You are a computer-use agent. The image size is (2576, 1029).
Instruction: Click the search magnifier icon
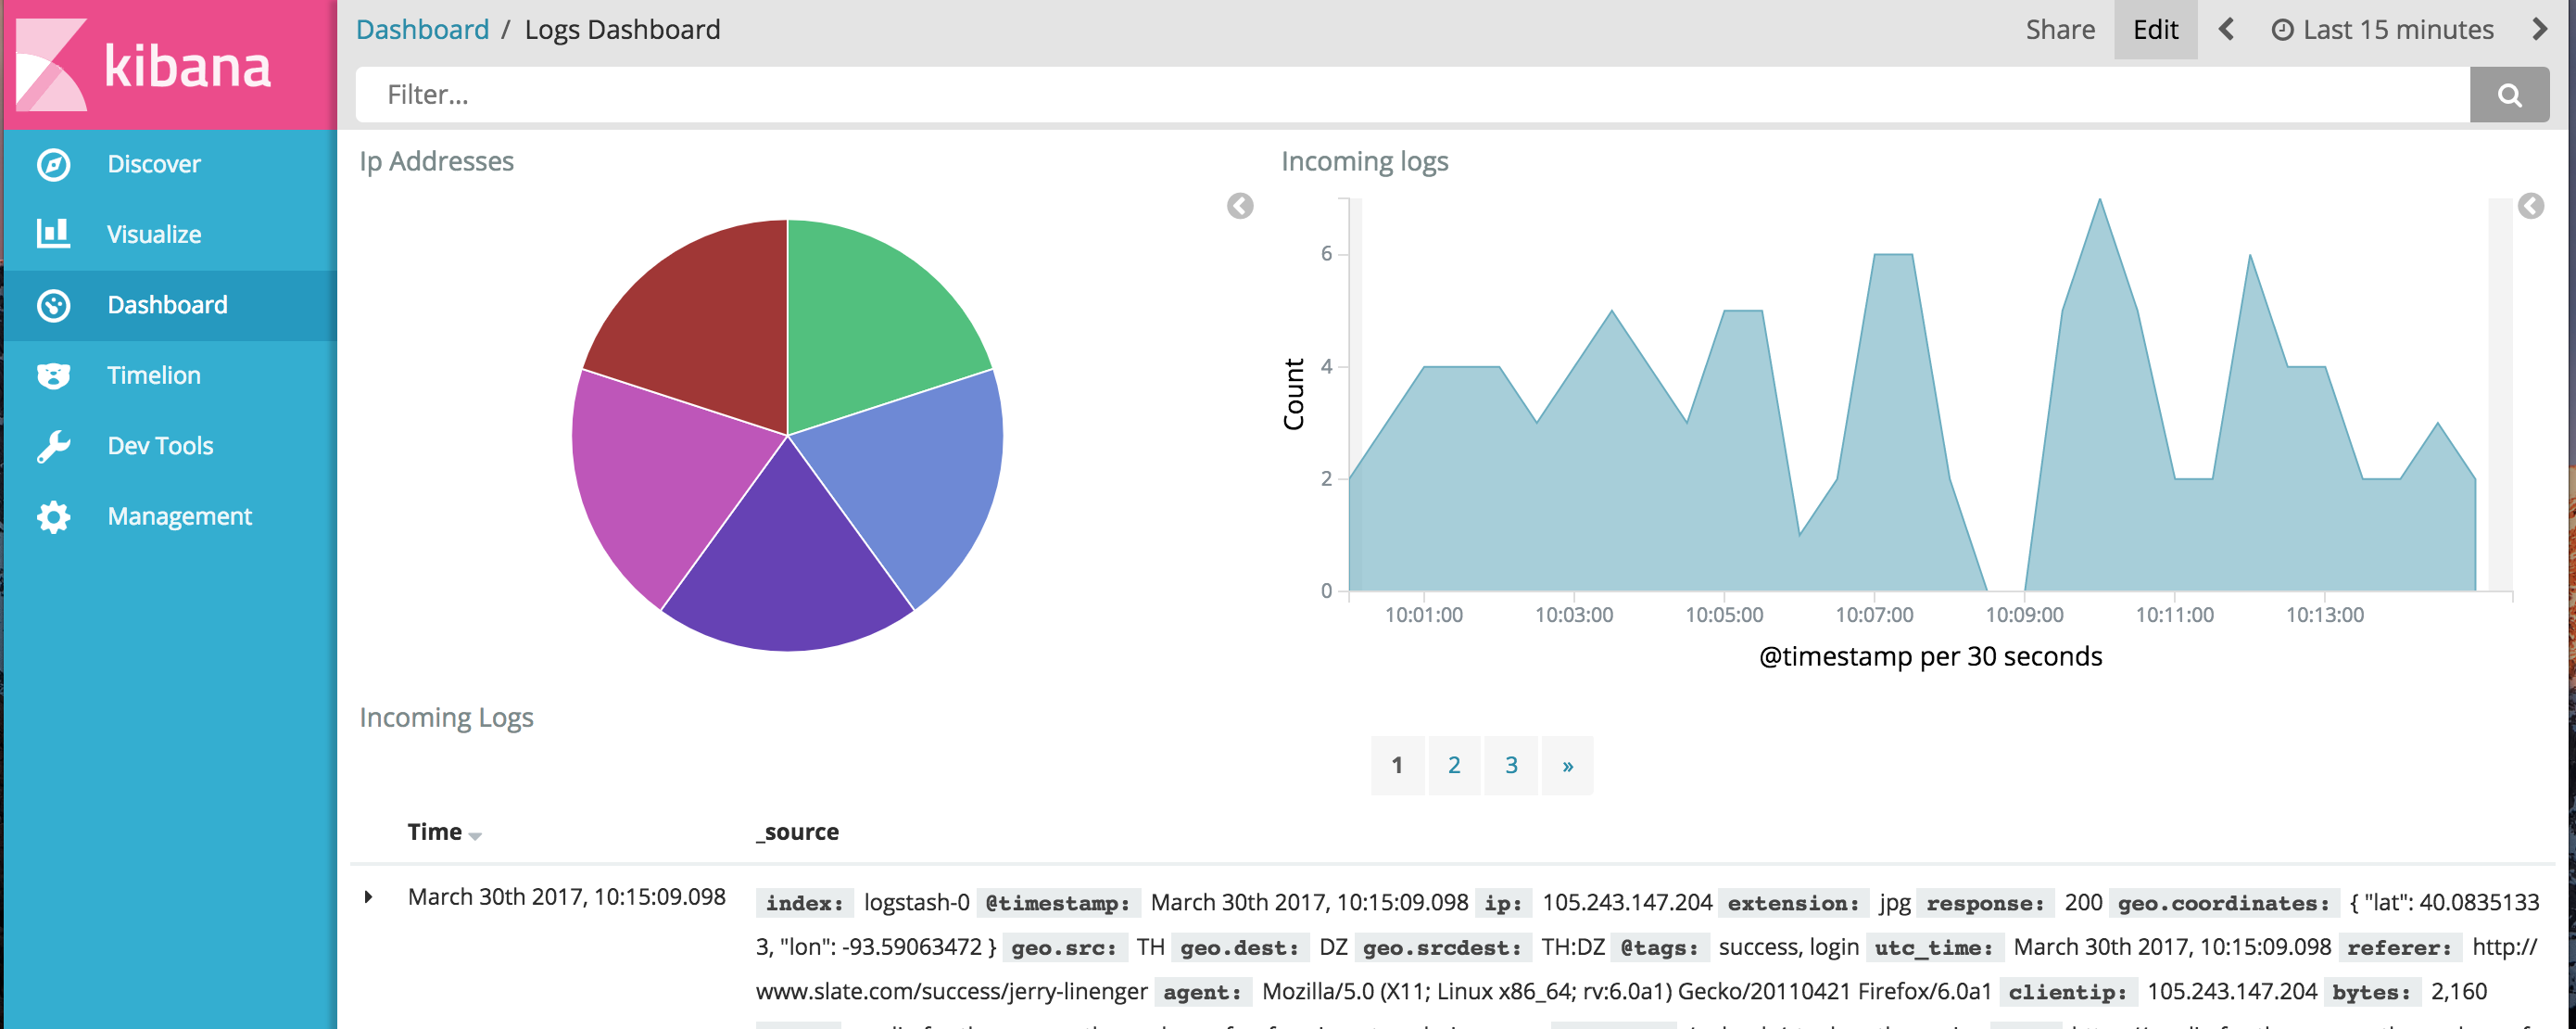point(2510,94)
